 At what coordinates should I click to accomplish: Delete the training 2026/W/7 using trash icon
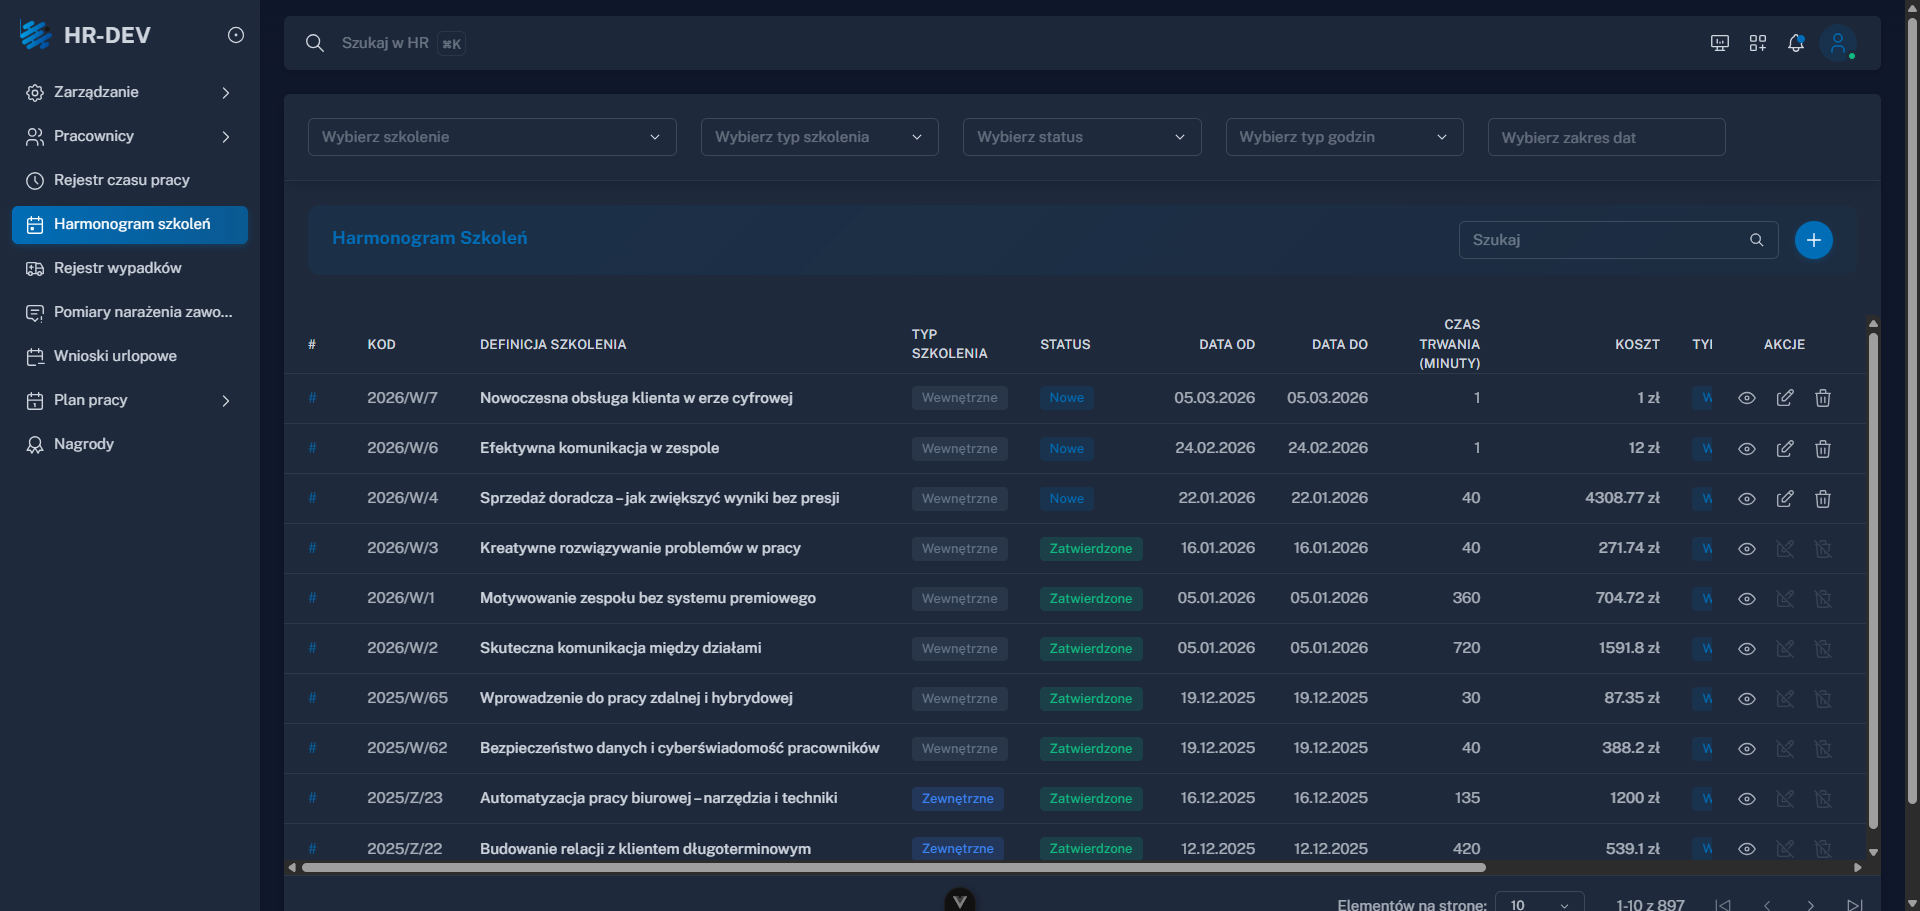pos(1822,398)
